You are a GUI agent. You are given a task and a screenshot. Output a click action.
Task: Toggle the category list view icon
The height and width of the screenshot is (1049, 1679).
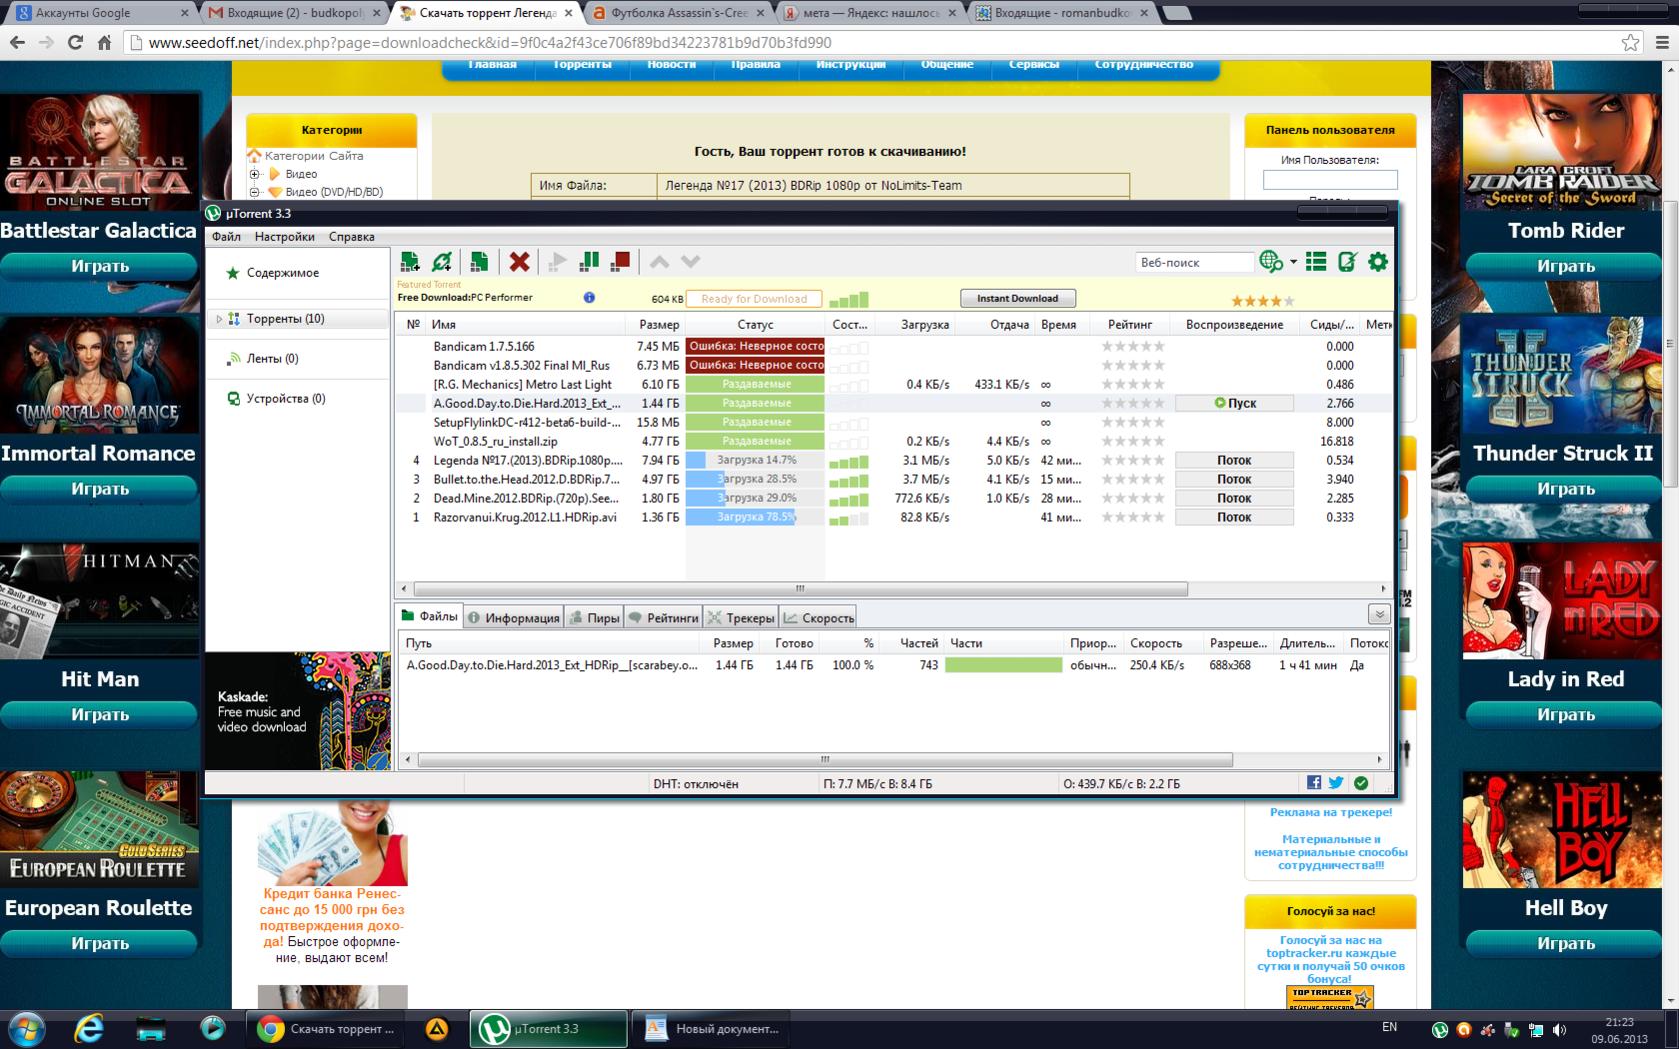1316,262
